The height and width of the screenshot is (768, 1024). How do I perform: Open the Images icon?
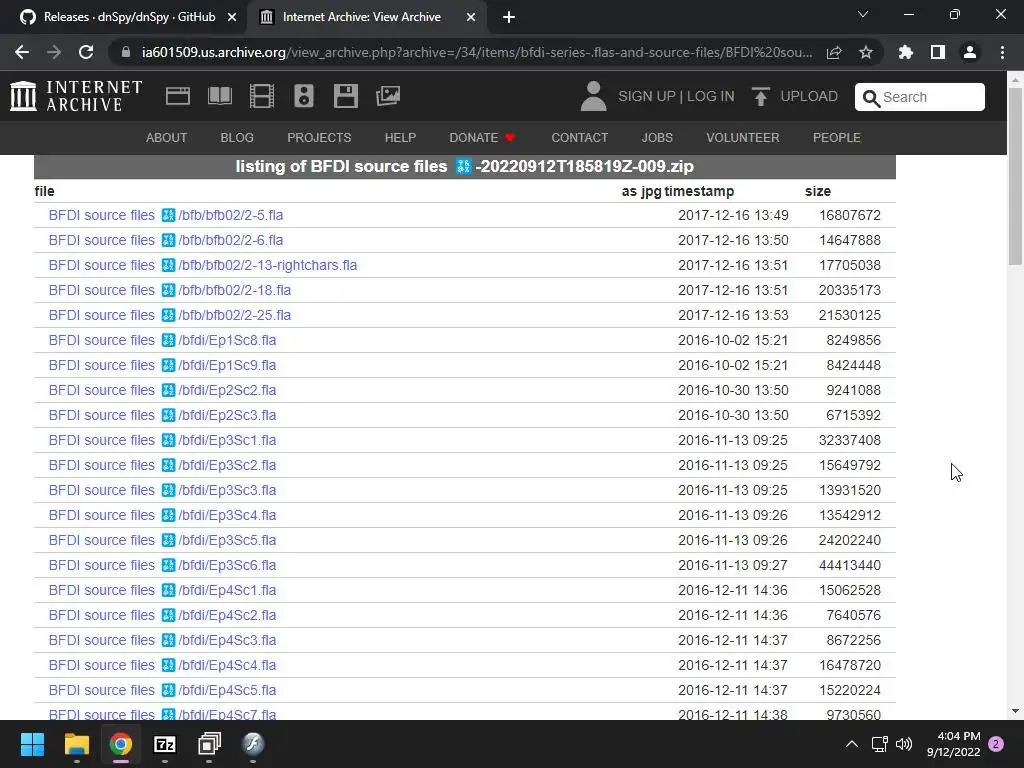[388, 96]
